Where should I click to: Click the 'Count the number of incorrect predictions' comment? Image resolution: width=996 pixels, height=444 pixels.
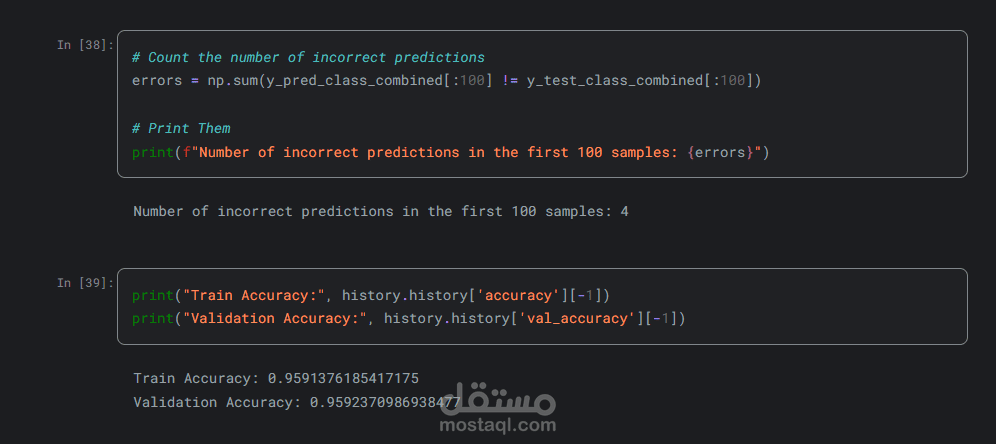[x=308, y=58]
